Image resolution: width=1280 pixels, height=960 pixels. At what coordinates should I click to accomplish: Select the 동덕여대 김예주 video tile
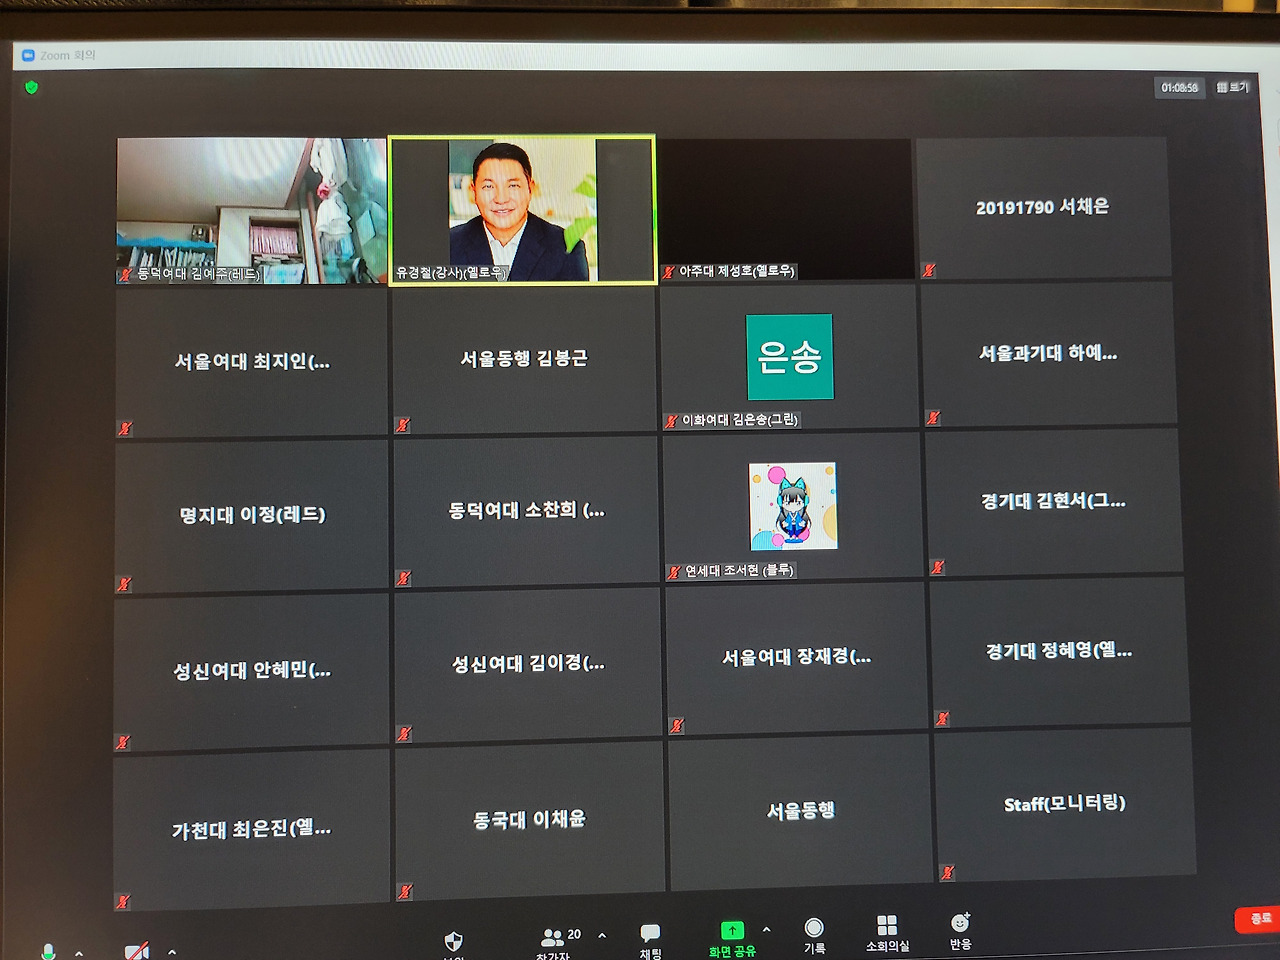click(x=251, y=211)
